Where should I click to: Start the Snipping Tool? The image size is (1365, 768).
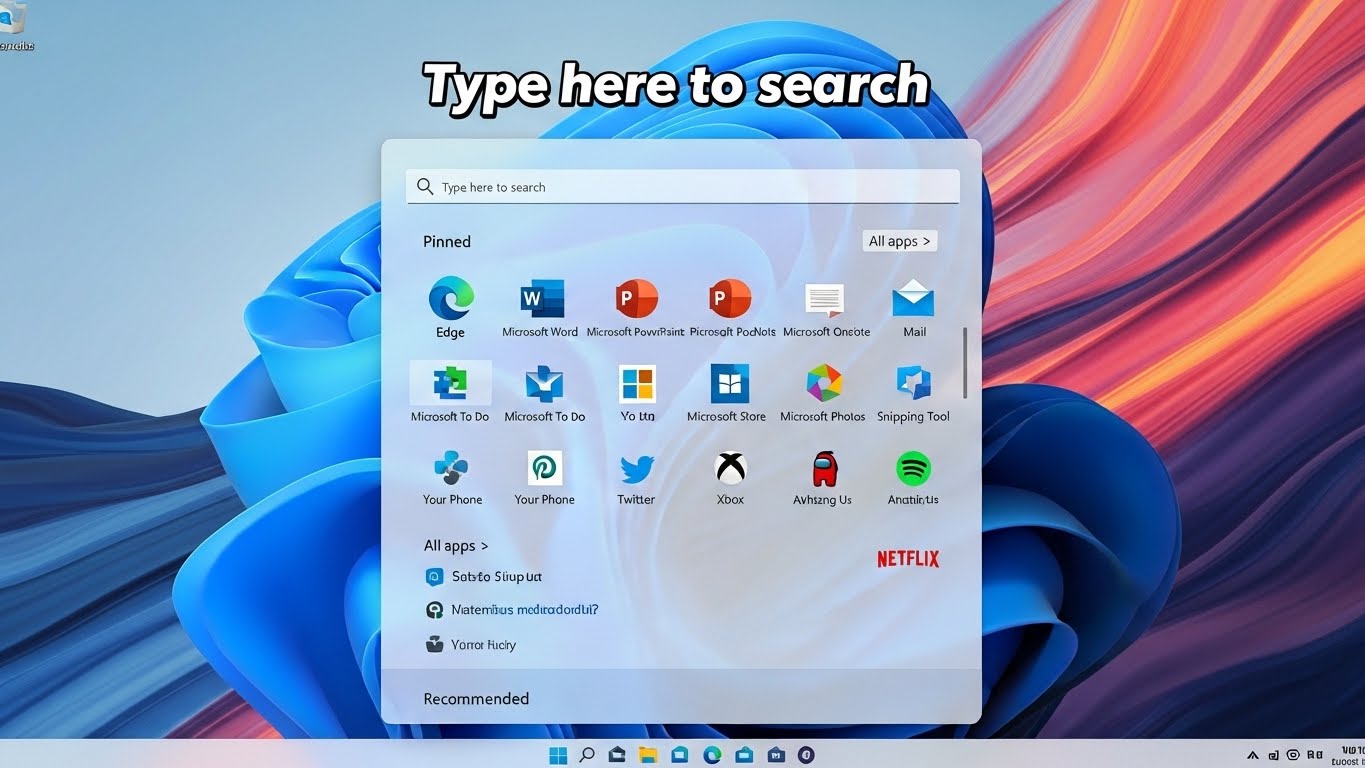tap(913, 392)
